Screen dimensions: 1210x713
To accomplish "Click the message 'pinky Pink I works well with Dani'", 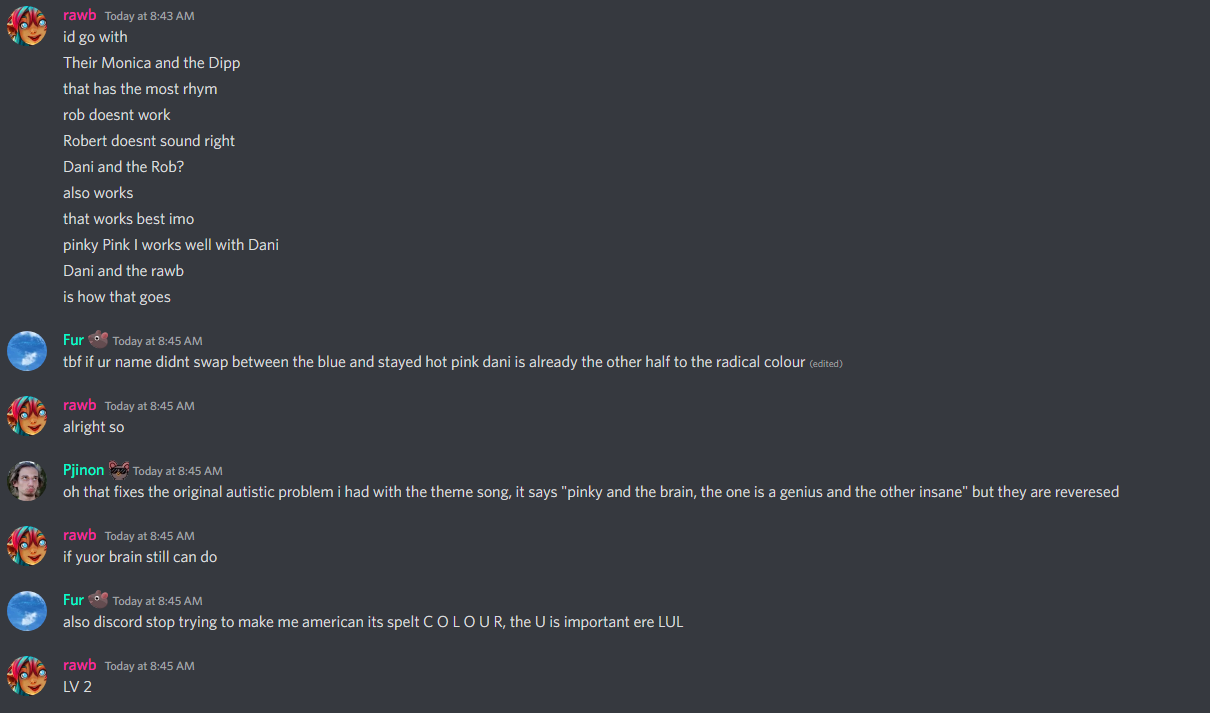I will tap(171, 245).
